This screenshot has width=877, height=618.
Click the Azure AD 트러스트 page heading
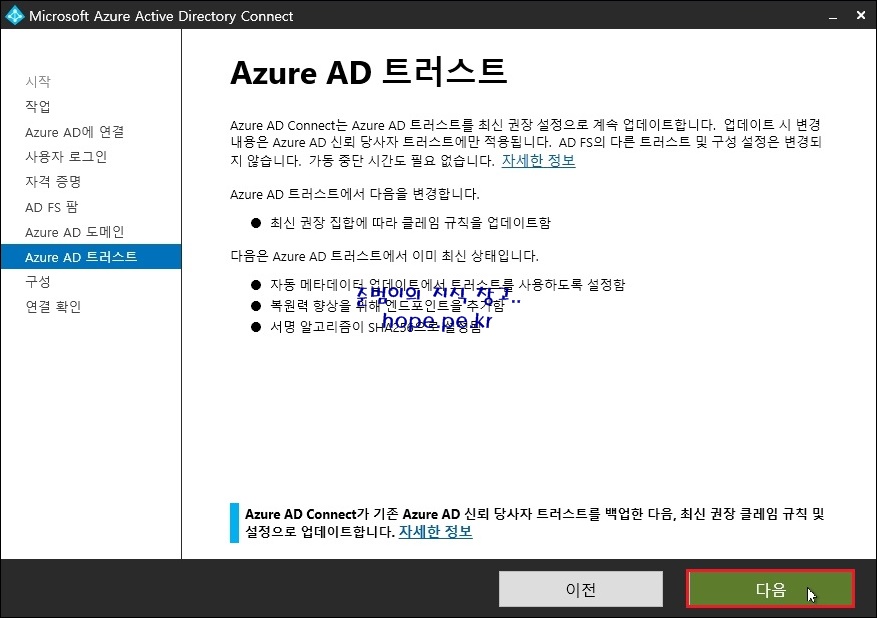[369, 73]
